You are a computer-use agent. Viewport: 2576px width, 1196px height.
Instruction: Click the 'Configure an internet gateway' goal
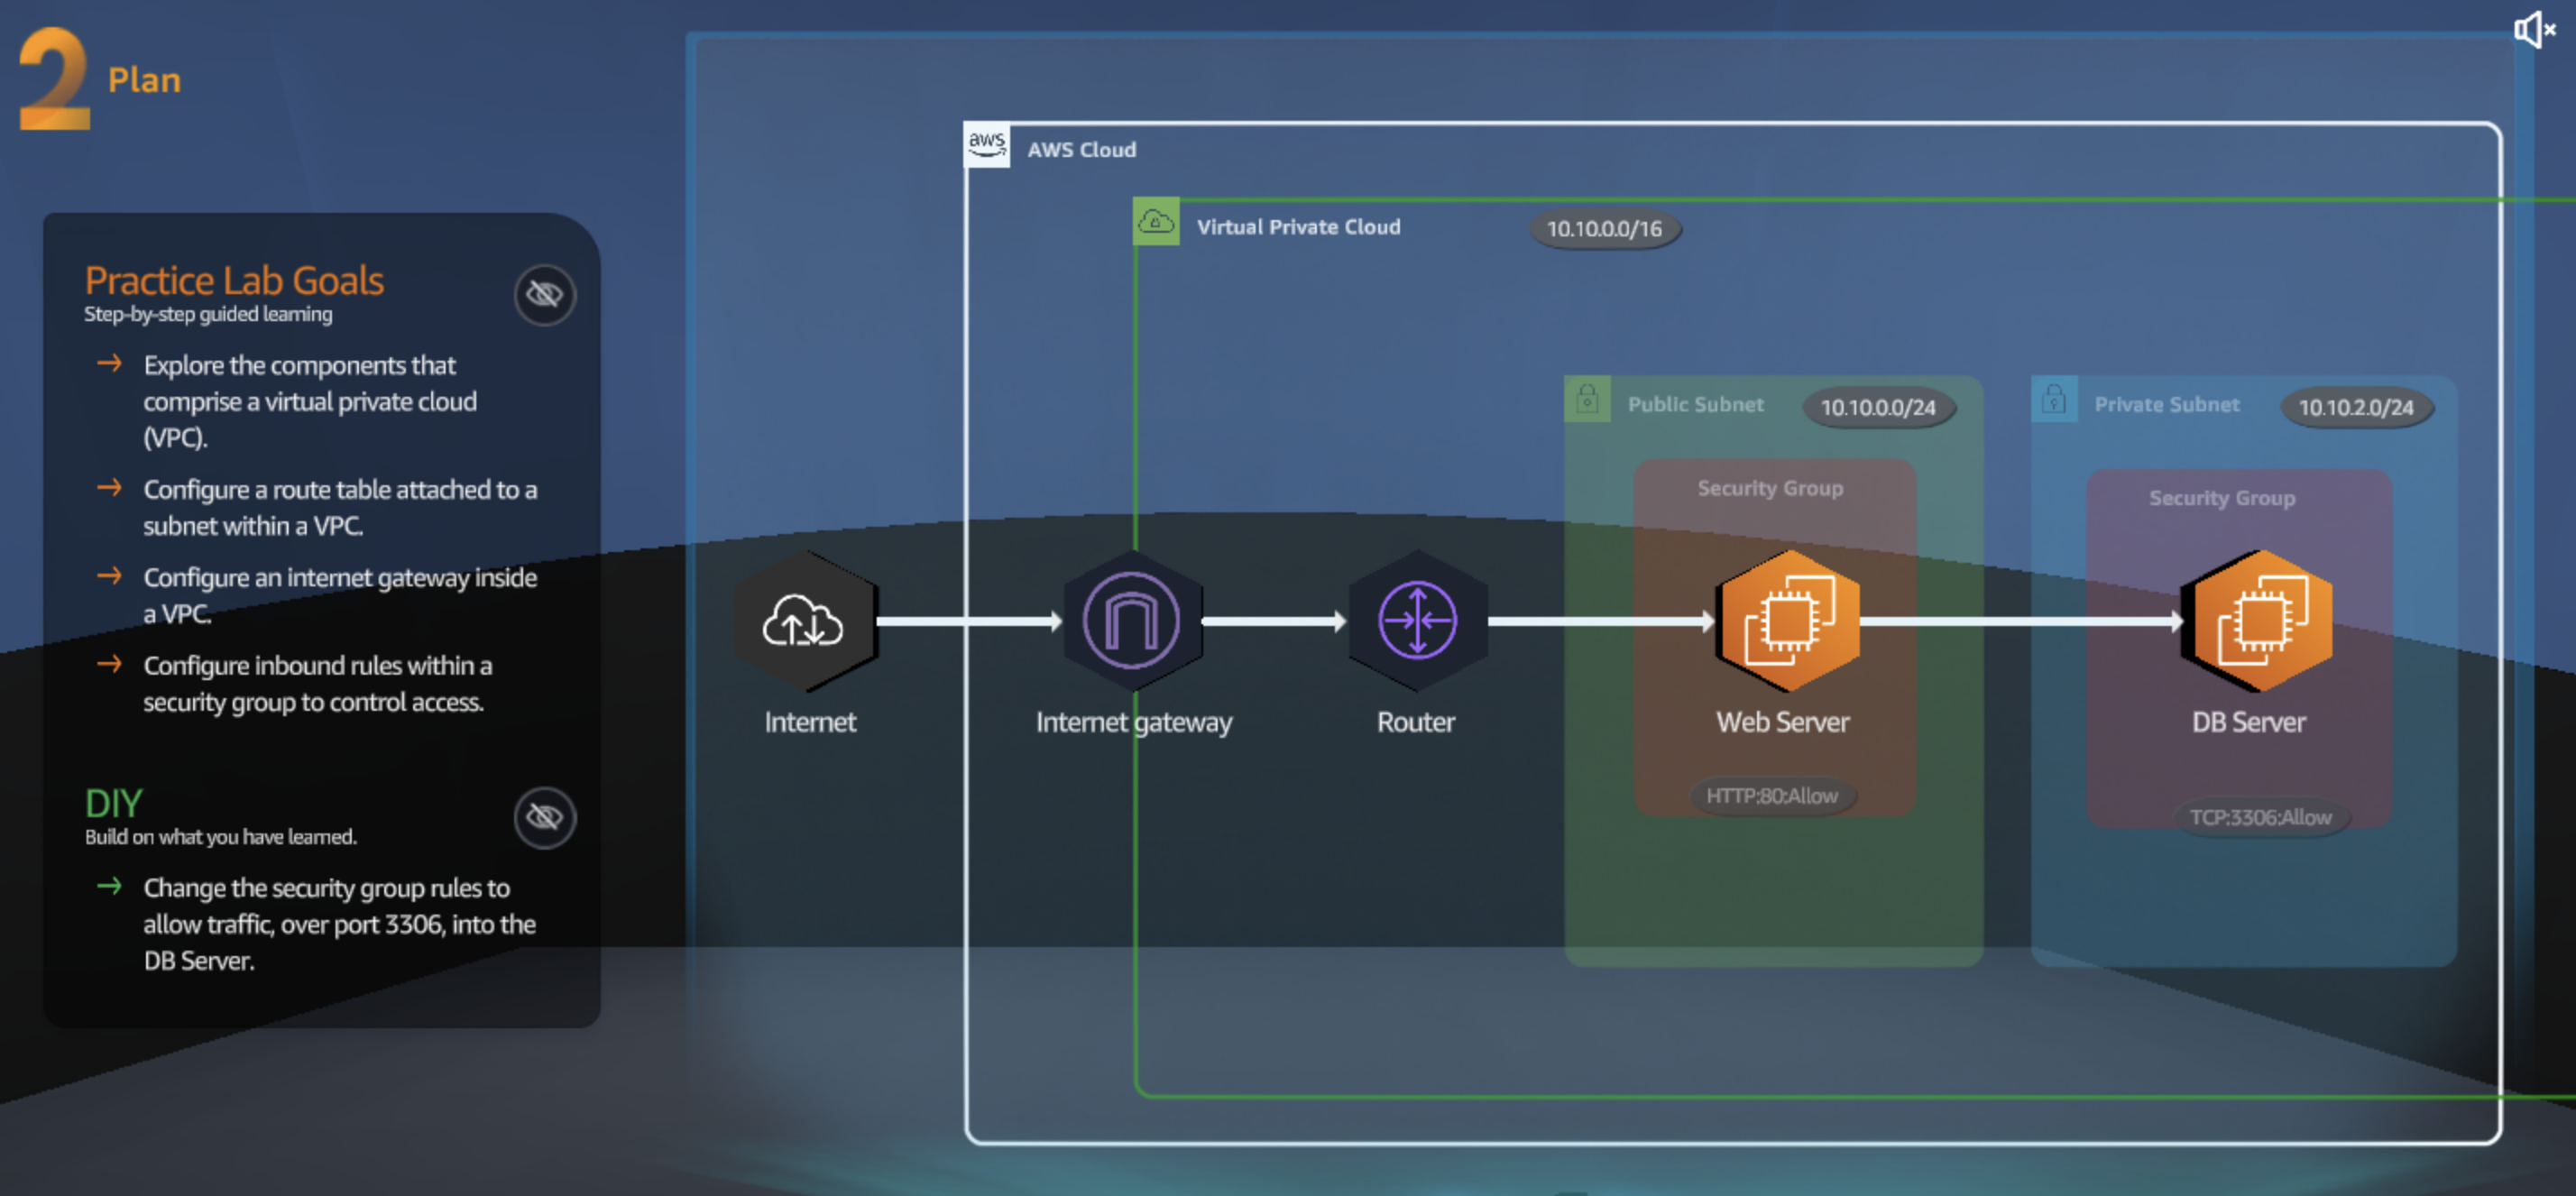340,595
